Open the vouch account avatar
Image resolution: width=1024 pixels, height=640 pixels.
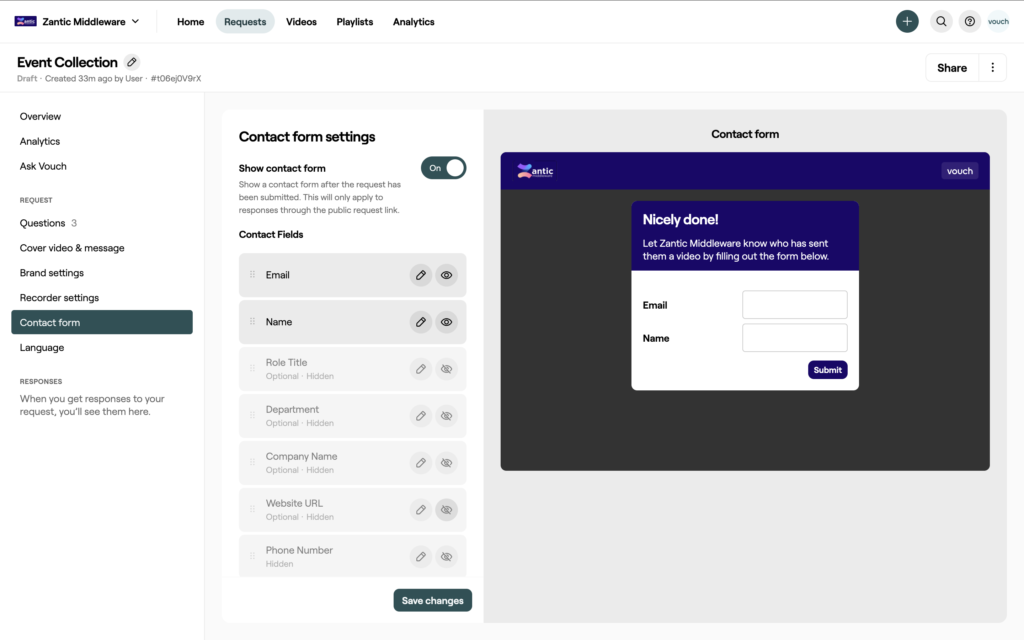tap(998, 22)
